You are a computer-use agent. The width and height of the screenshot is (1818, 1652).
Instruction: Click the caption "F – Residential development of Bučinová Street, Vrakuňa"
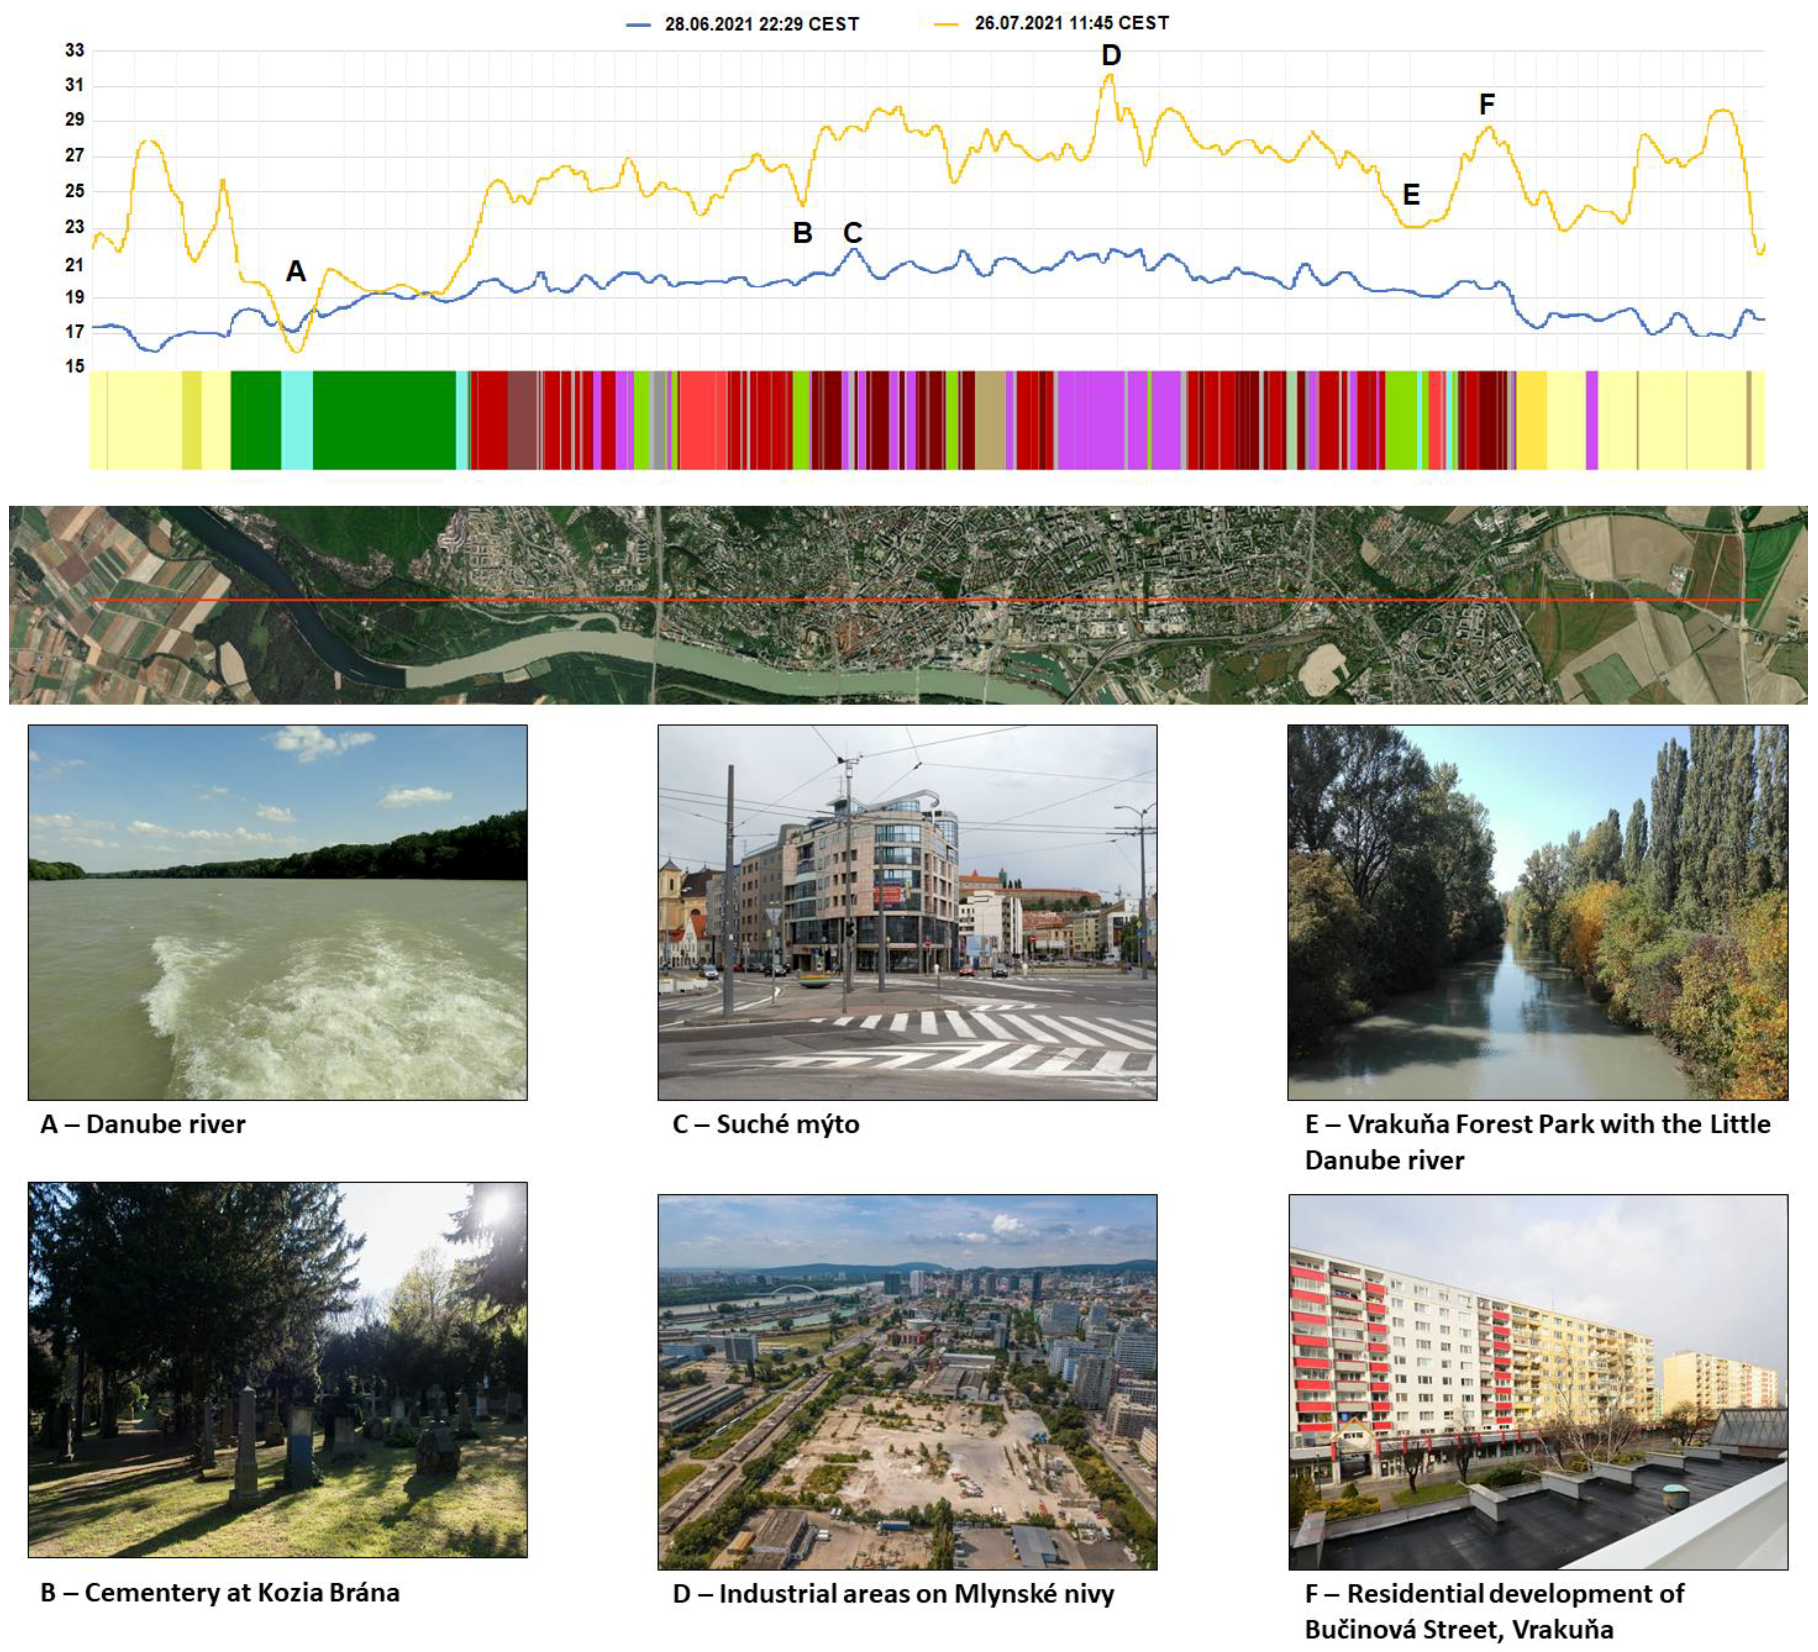[1495, 1611]
